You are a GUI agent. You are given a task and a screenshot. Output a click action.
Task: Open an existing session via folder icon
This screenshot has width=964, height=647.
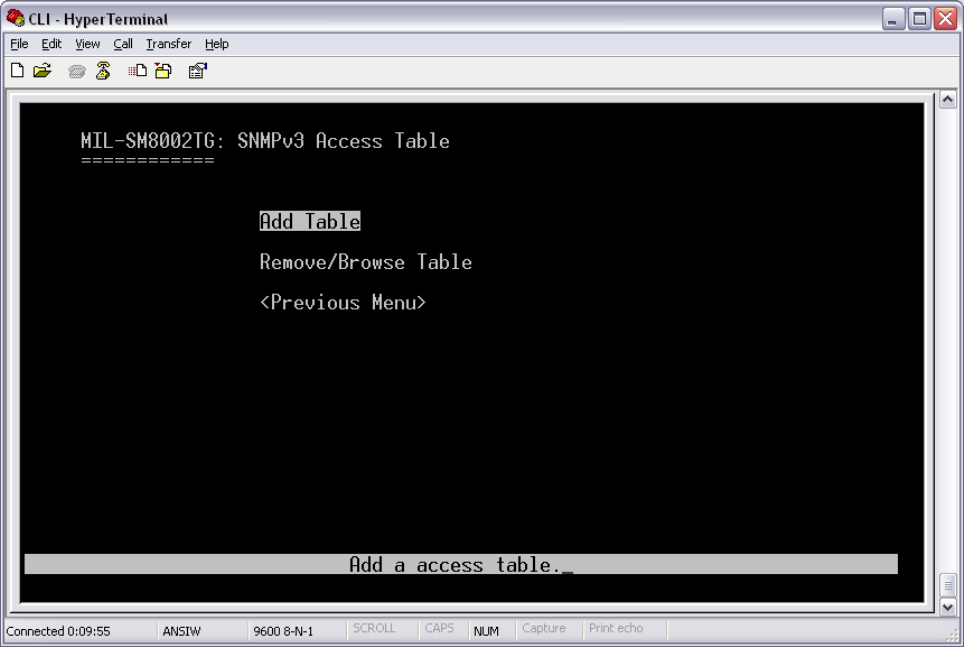tap(42, 71)
